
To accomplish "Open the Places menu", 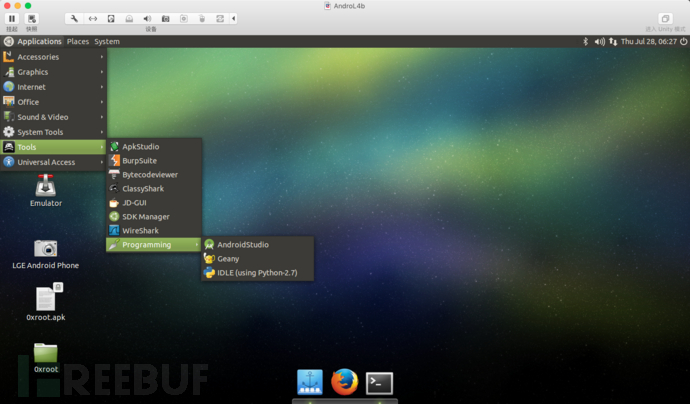I will [x=78, y=41].
